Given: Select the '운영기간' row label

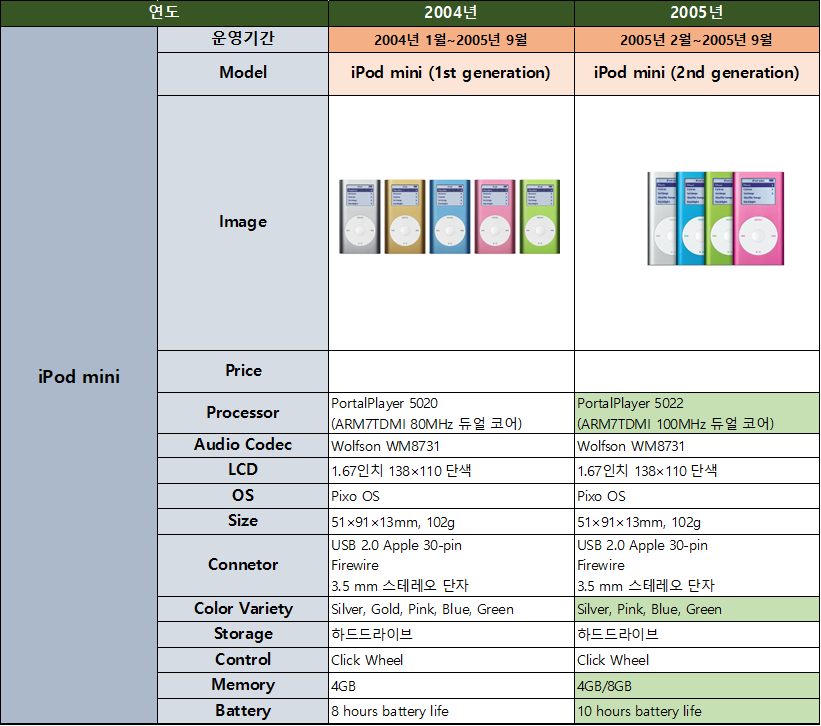Looking at the screenshot, I should [x=243, y=39].
